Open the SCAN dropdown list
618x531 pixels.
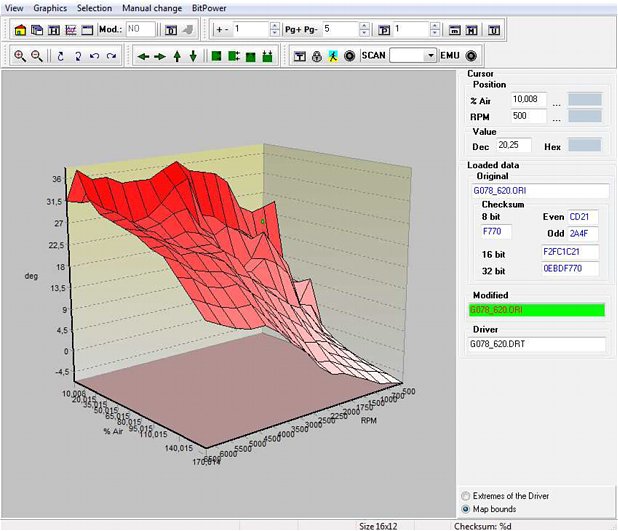click(430, 56)
